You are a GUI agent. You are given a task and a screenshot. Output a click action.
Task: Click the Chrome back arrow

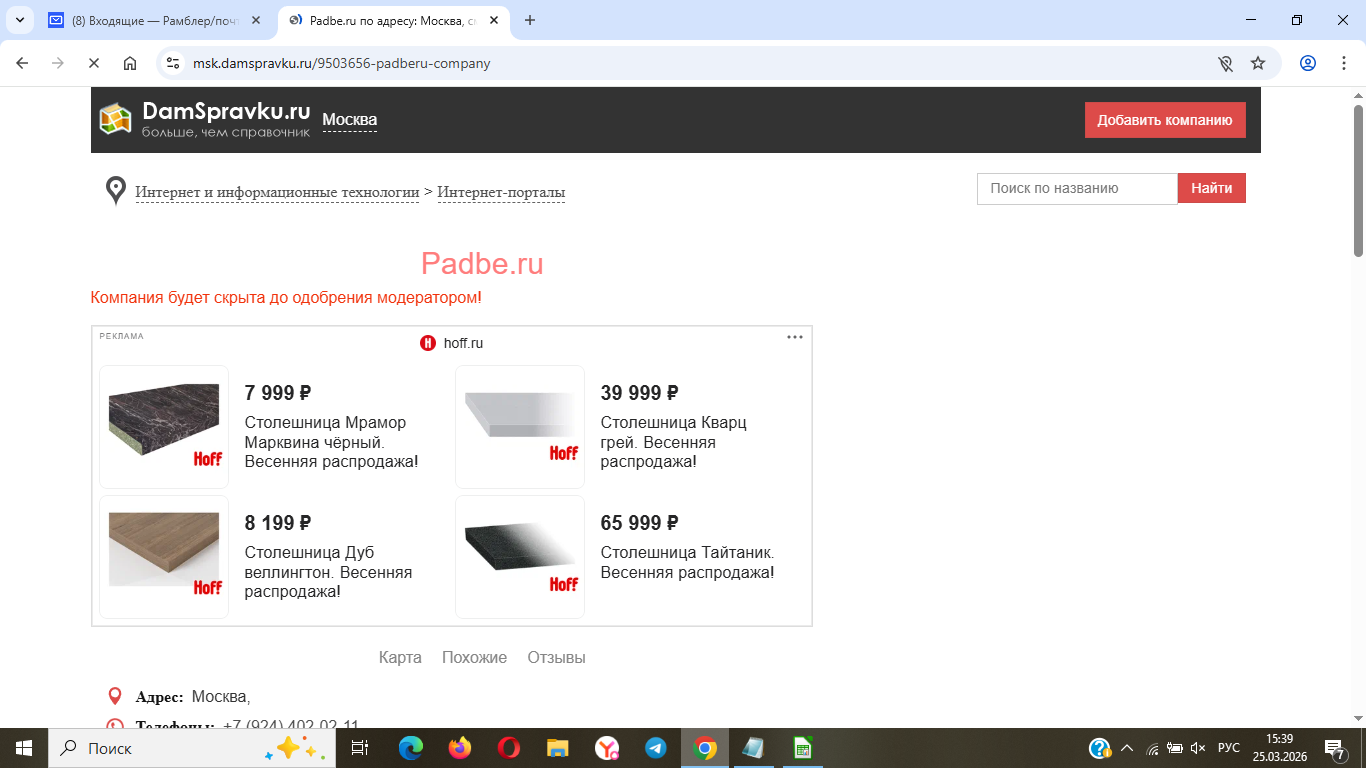[22, 63]
